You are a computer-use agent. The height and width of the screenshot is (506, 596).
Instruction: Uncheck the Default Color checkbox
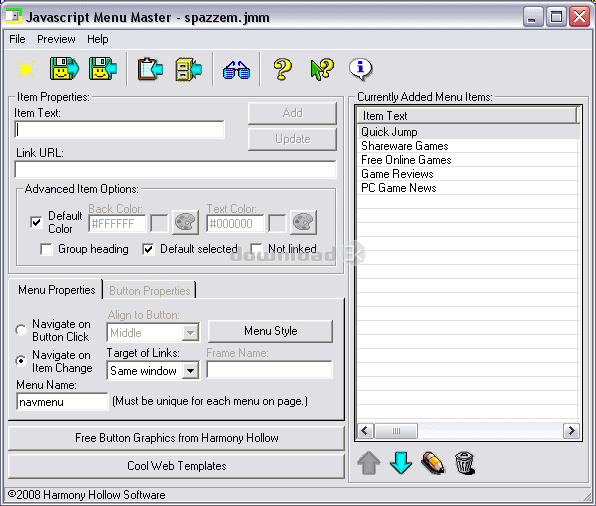click(x=36, y=222)
